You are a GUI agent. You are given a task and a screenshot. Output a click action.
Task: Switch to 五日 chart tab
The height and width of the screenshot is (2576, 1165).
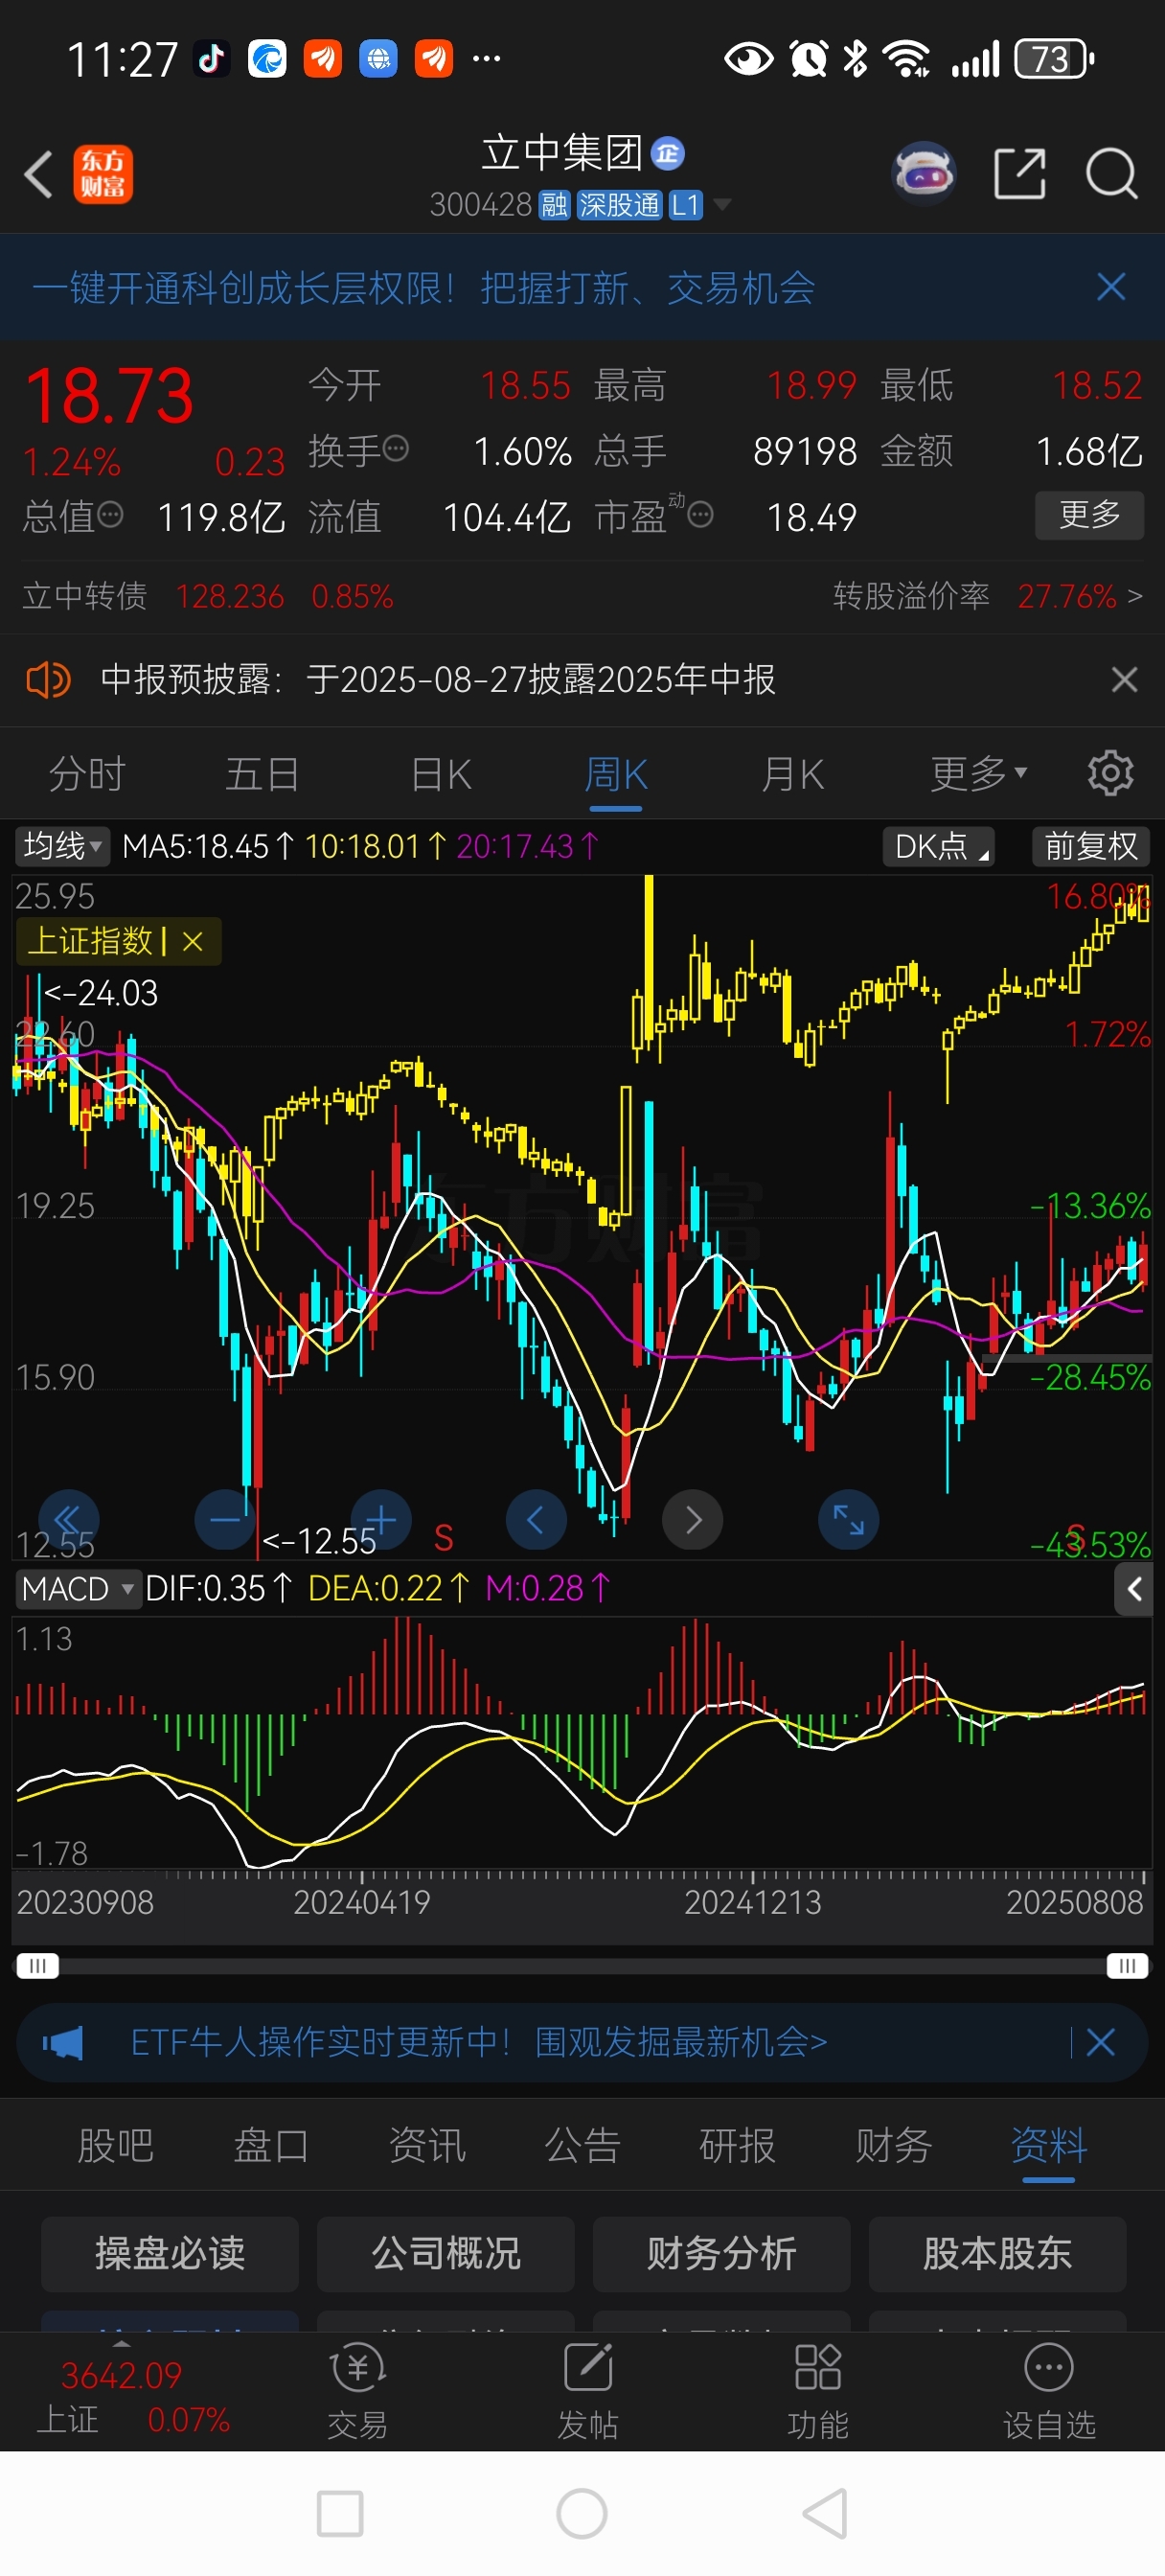coord(262,773)
